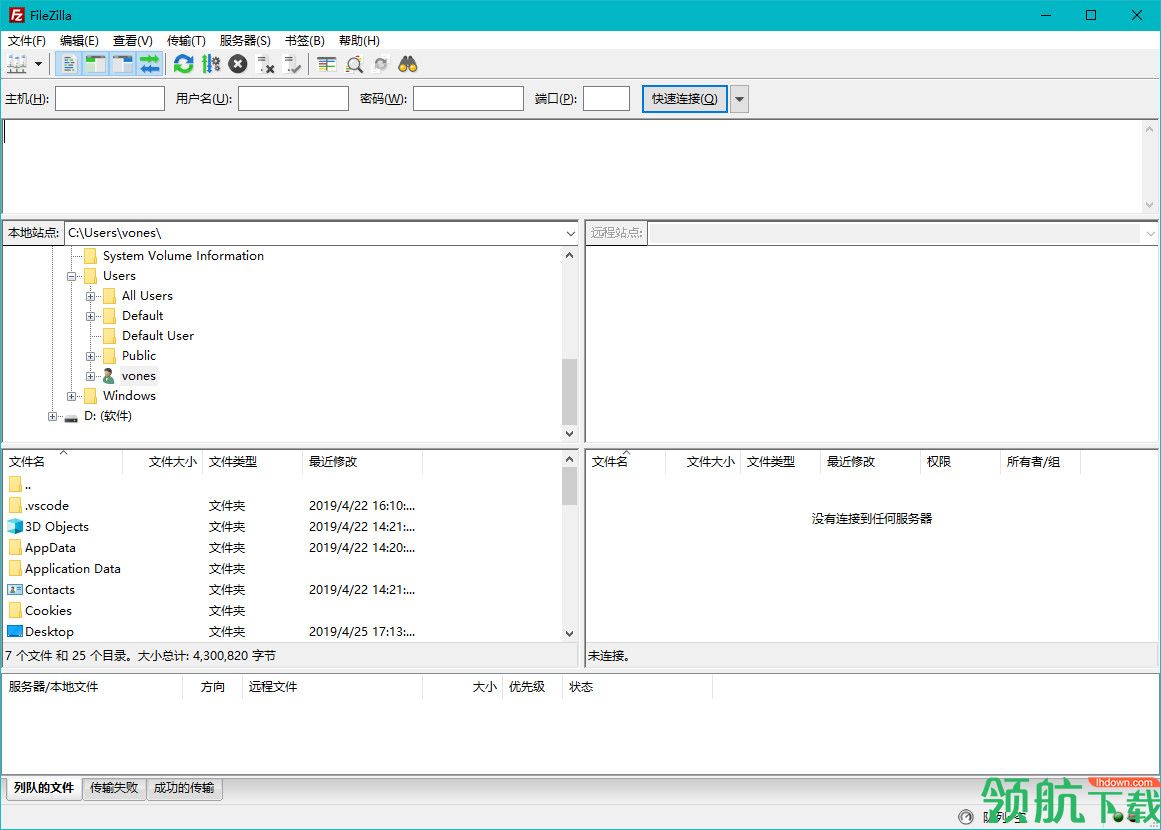Focus the 密码 password field
This screenshot has height=830, width=1161.
(468, 98)
